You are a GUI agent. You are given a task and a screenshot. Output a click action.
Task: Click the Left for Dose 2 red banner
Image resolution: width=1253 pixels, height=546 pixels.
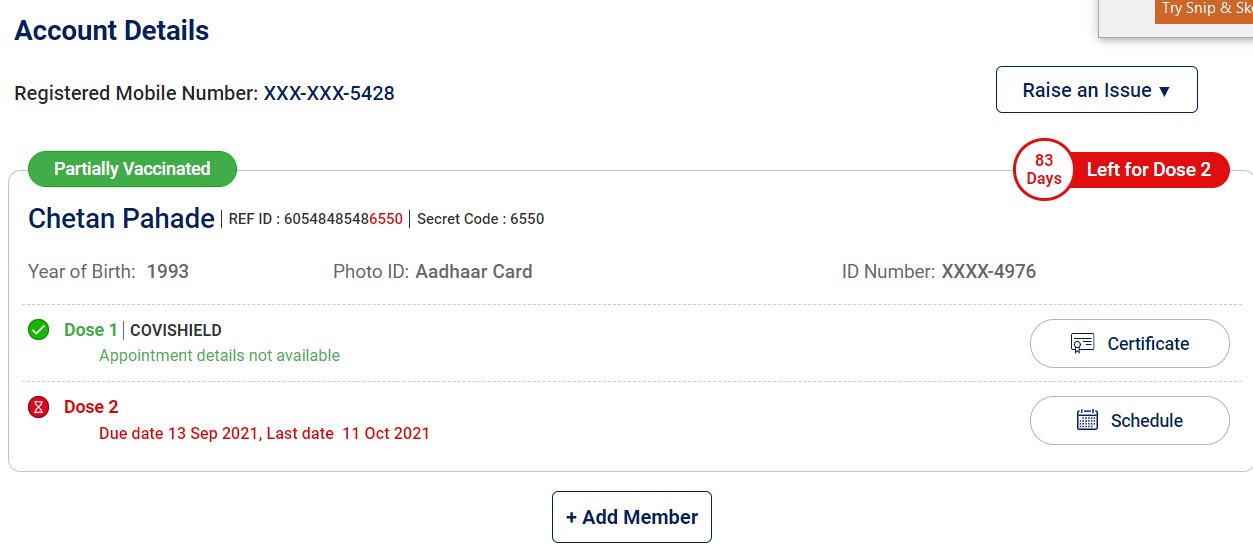click(1148, 169)
